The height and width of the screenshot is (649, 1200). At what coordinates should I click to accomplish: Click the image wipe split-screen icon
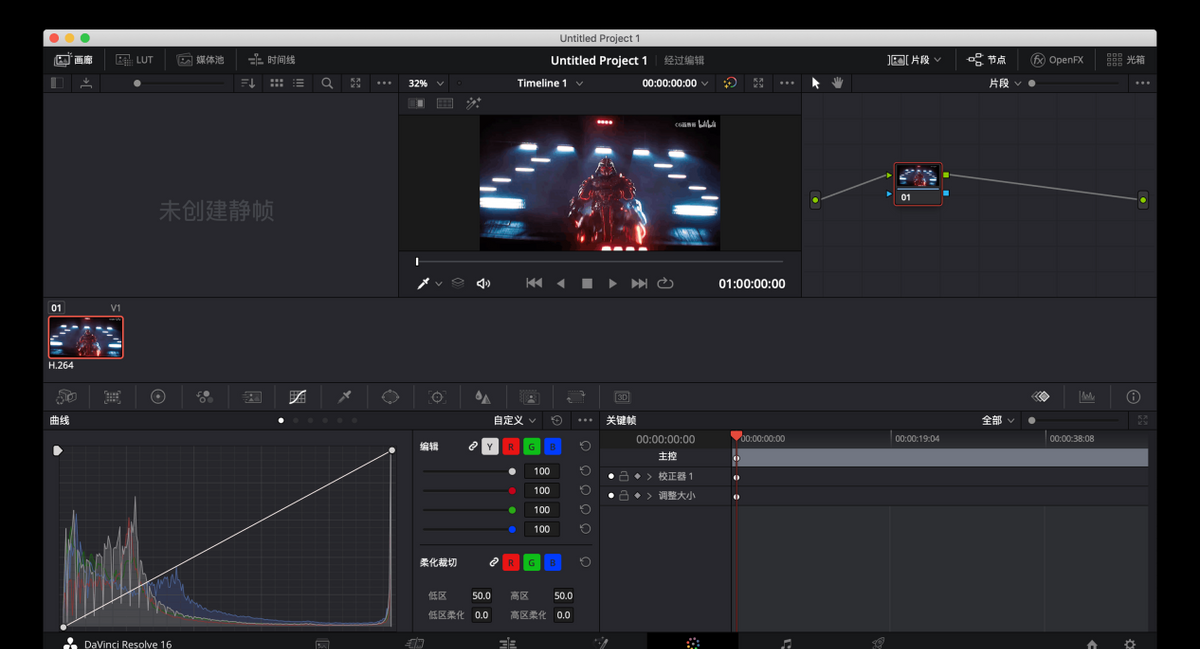[416, 103]
